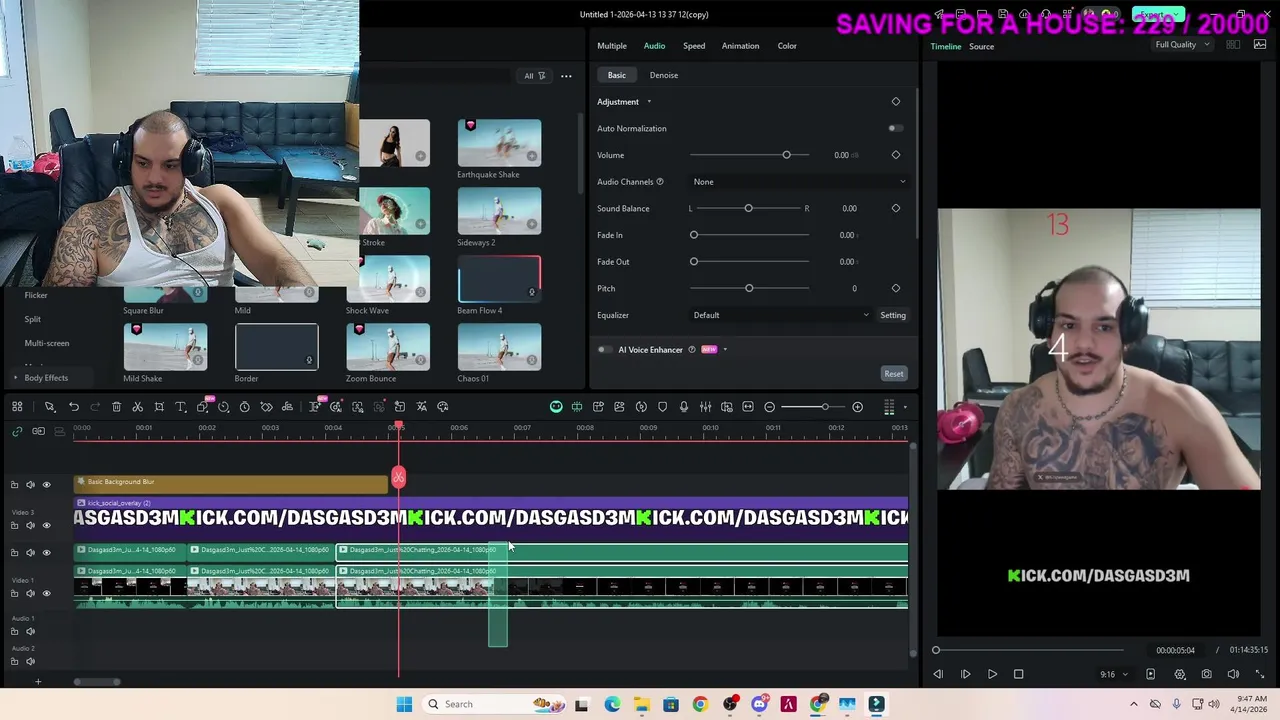Click the Volume slider handle
The height and width of the screenshot is (720, 1280).
tap(786, 155)
